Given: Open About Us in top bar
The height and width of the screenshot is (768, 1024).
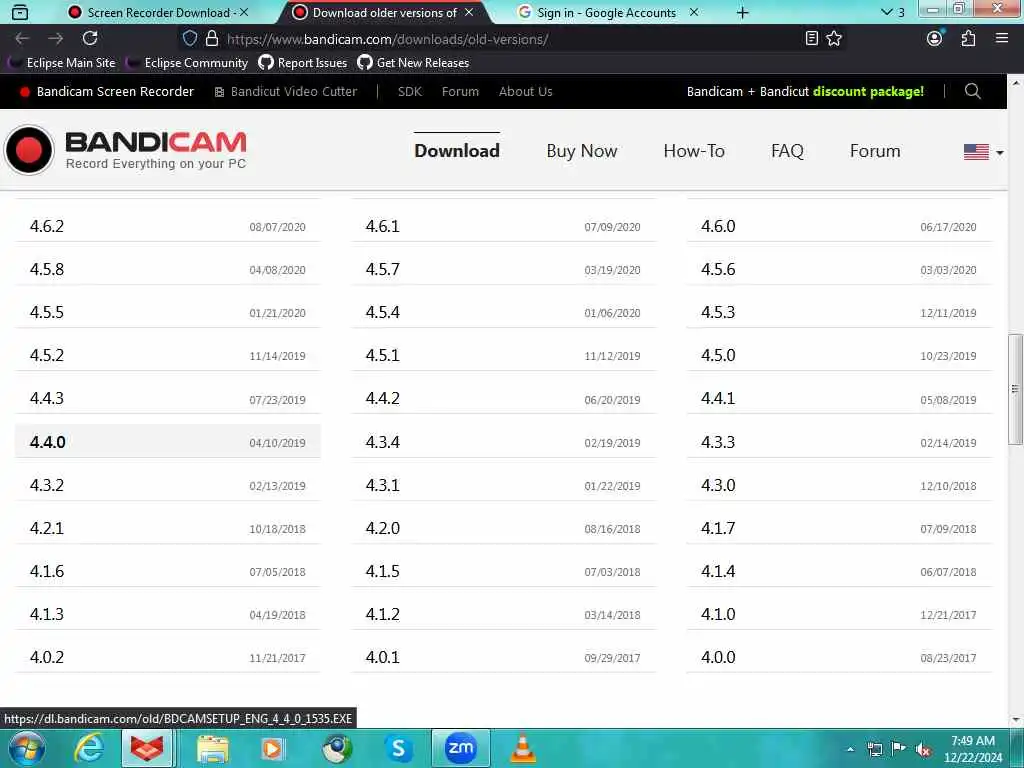Looking at the screenshot, I should [x=526, y=91].
